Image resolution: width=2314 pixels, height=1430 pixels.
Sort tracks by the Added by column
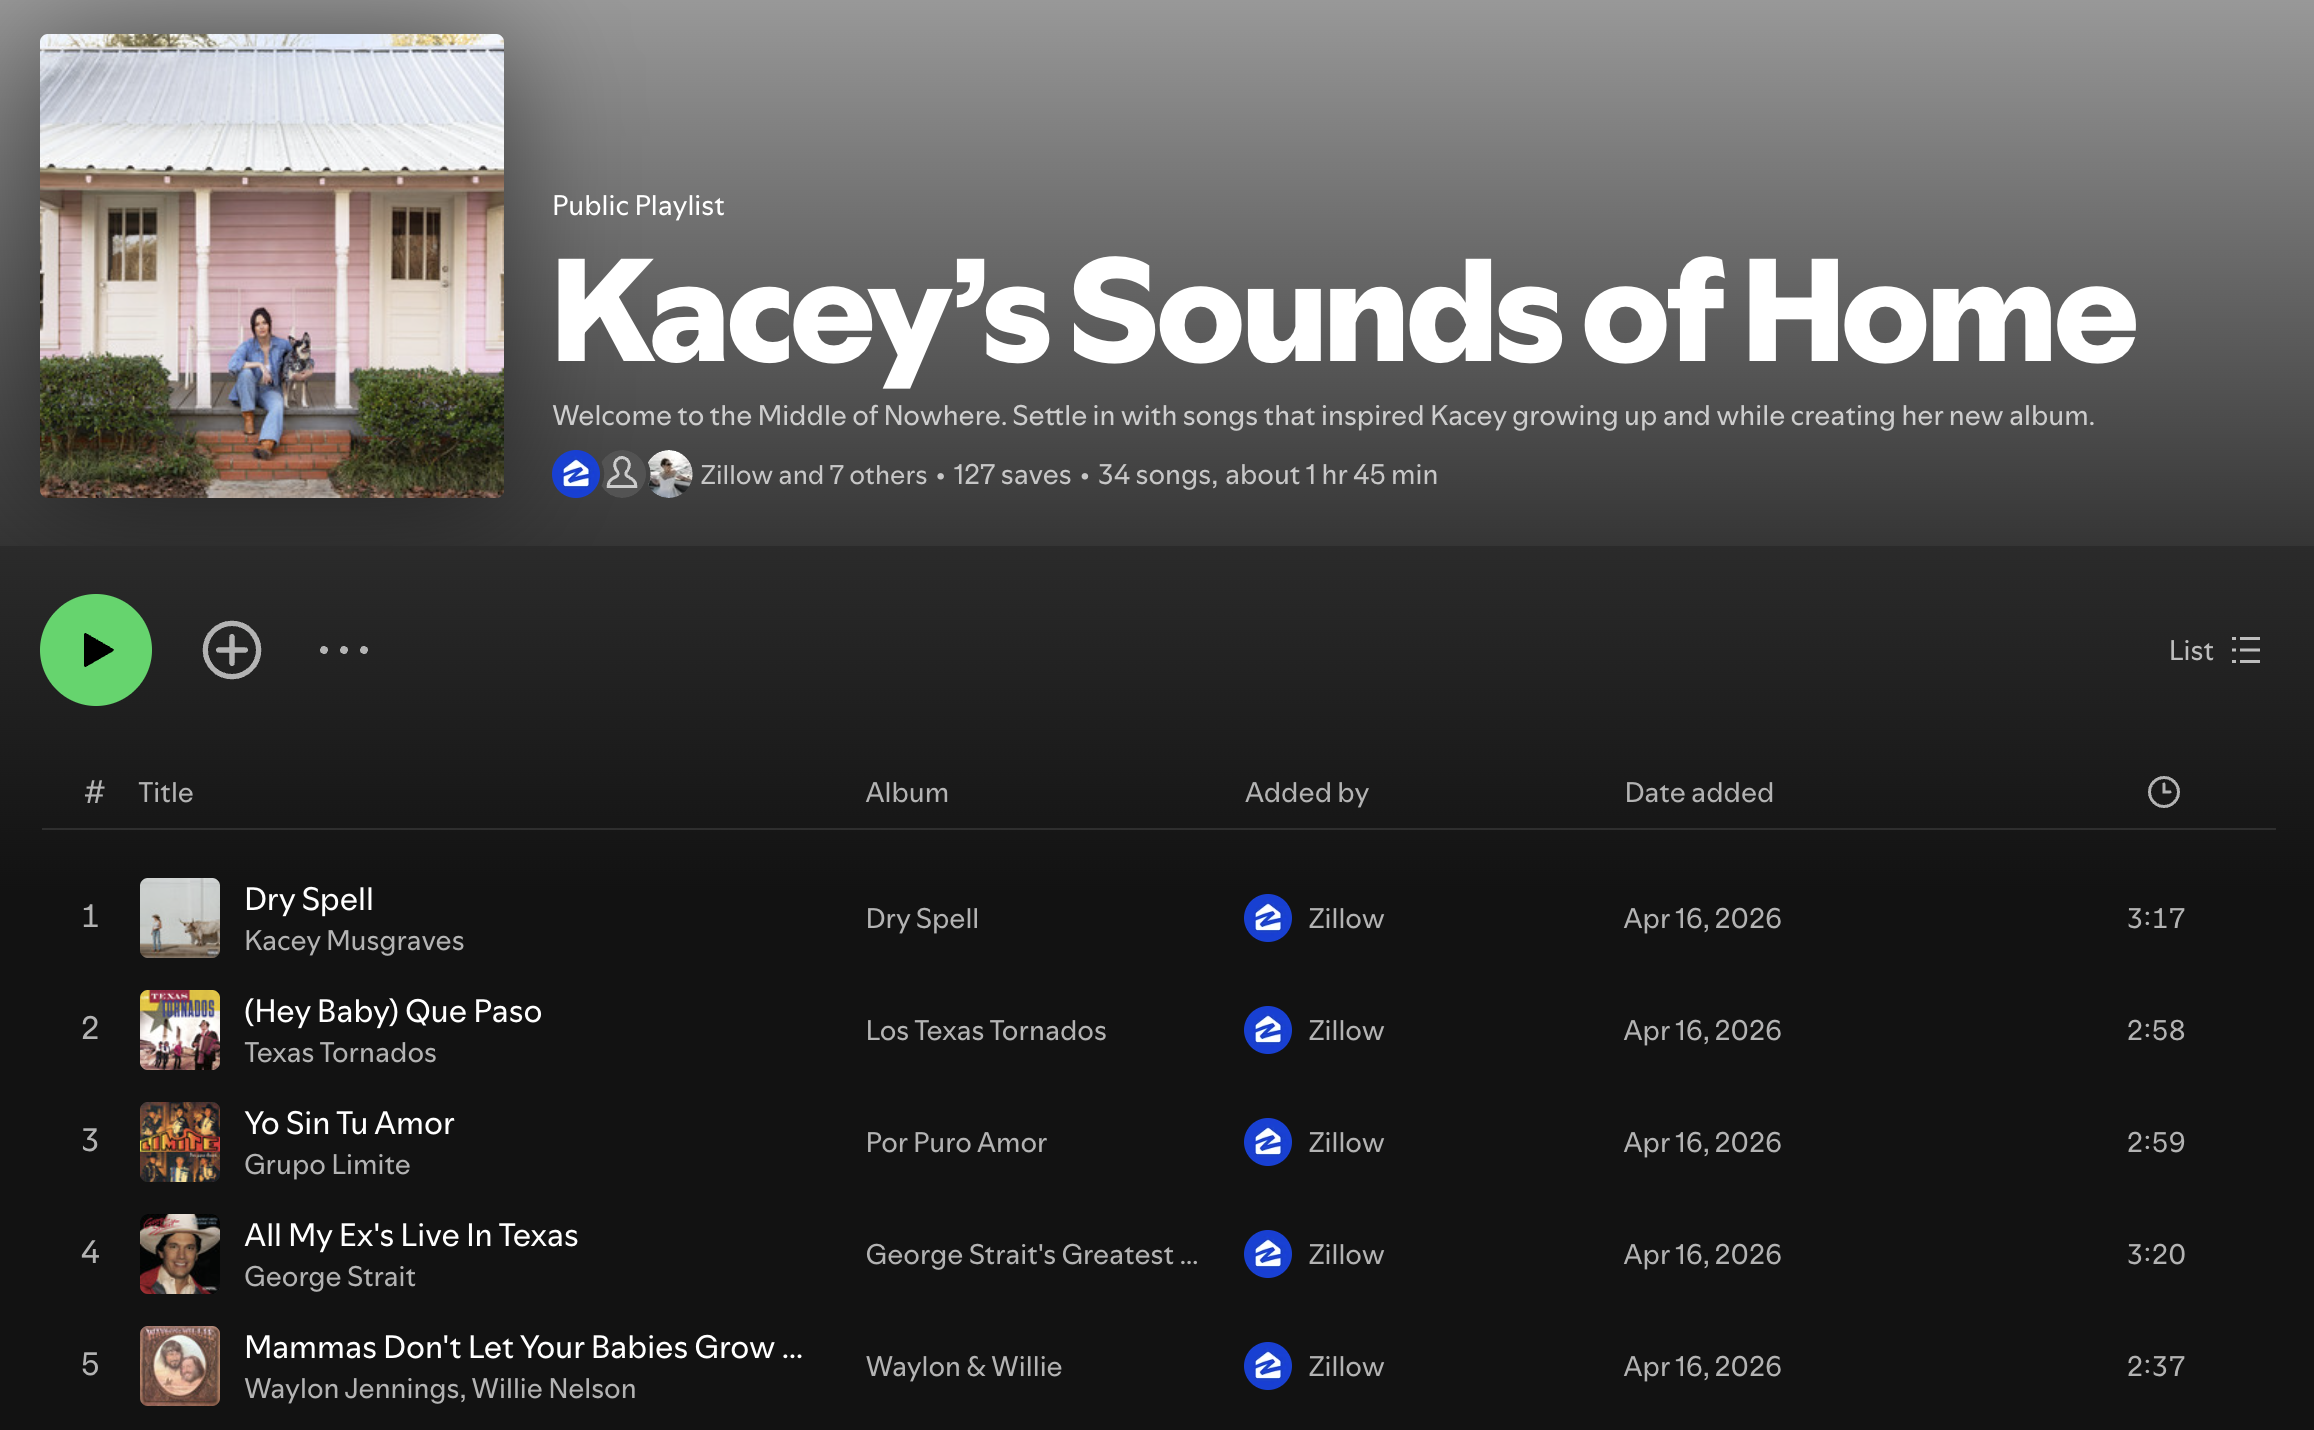coord(1307,792)
